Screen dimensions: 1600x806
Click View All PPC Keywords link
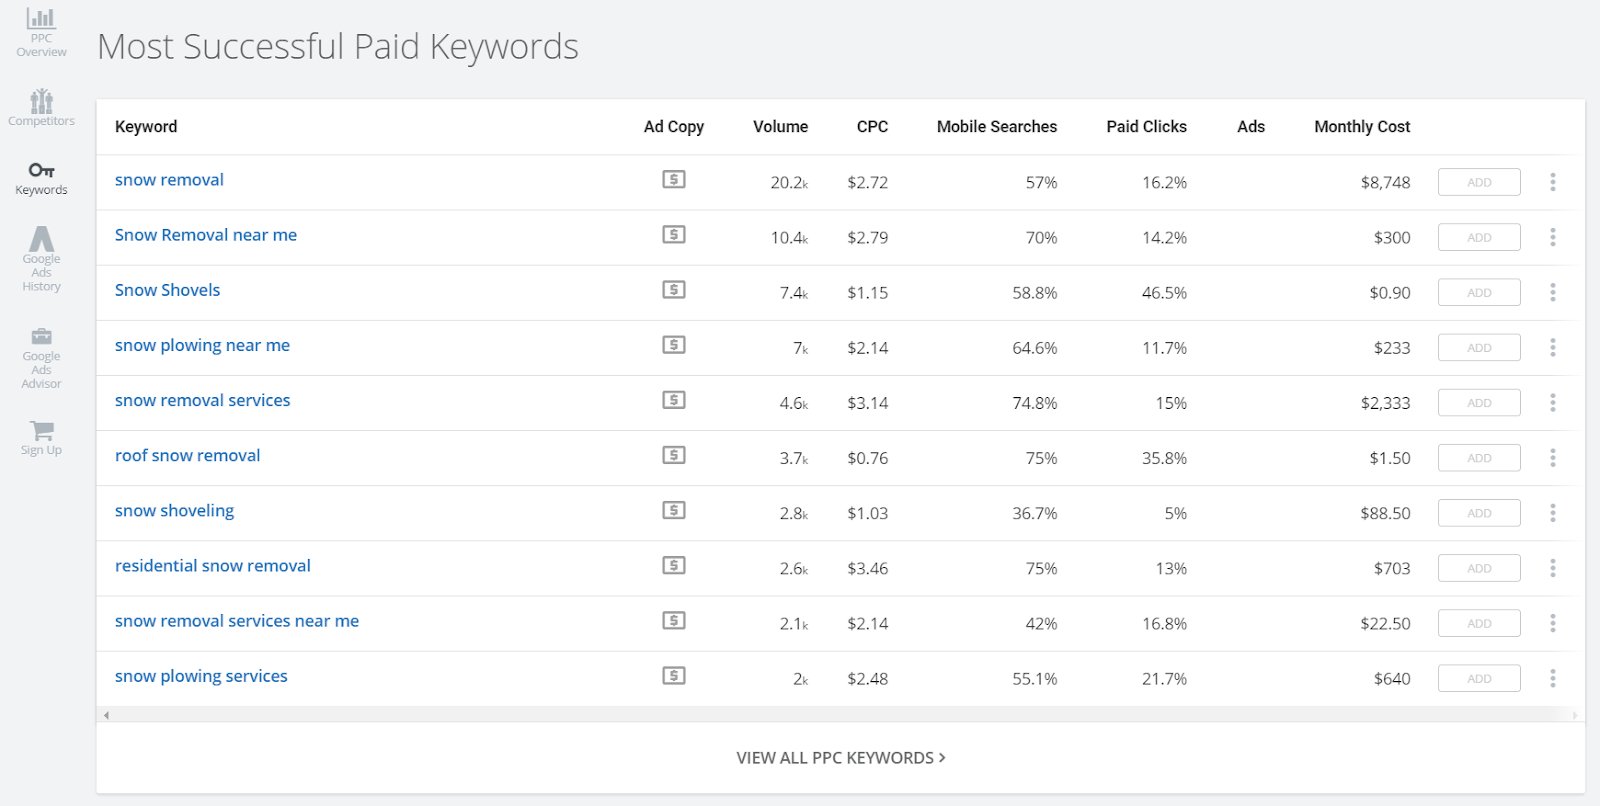(x=840, y=758)
